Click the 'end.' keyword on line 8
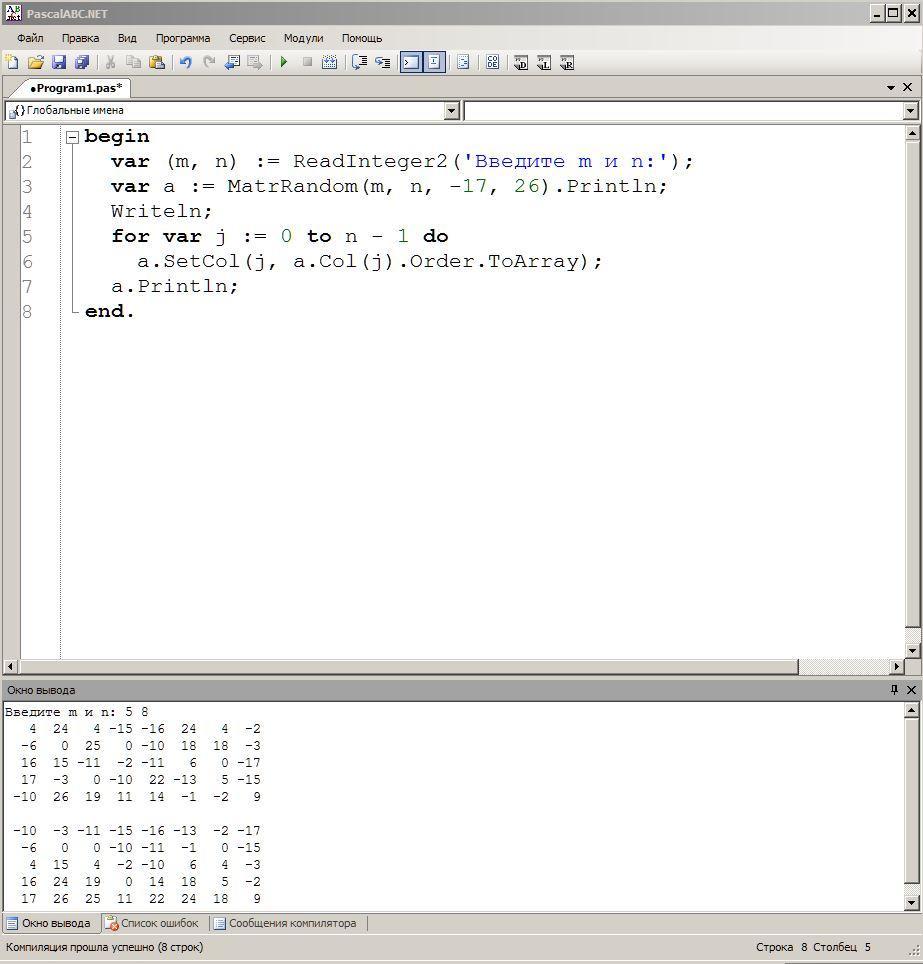Screen dimensions: 923x964 click(x=109, y=312)
